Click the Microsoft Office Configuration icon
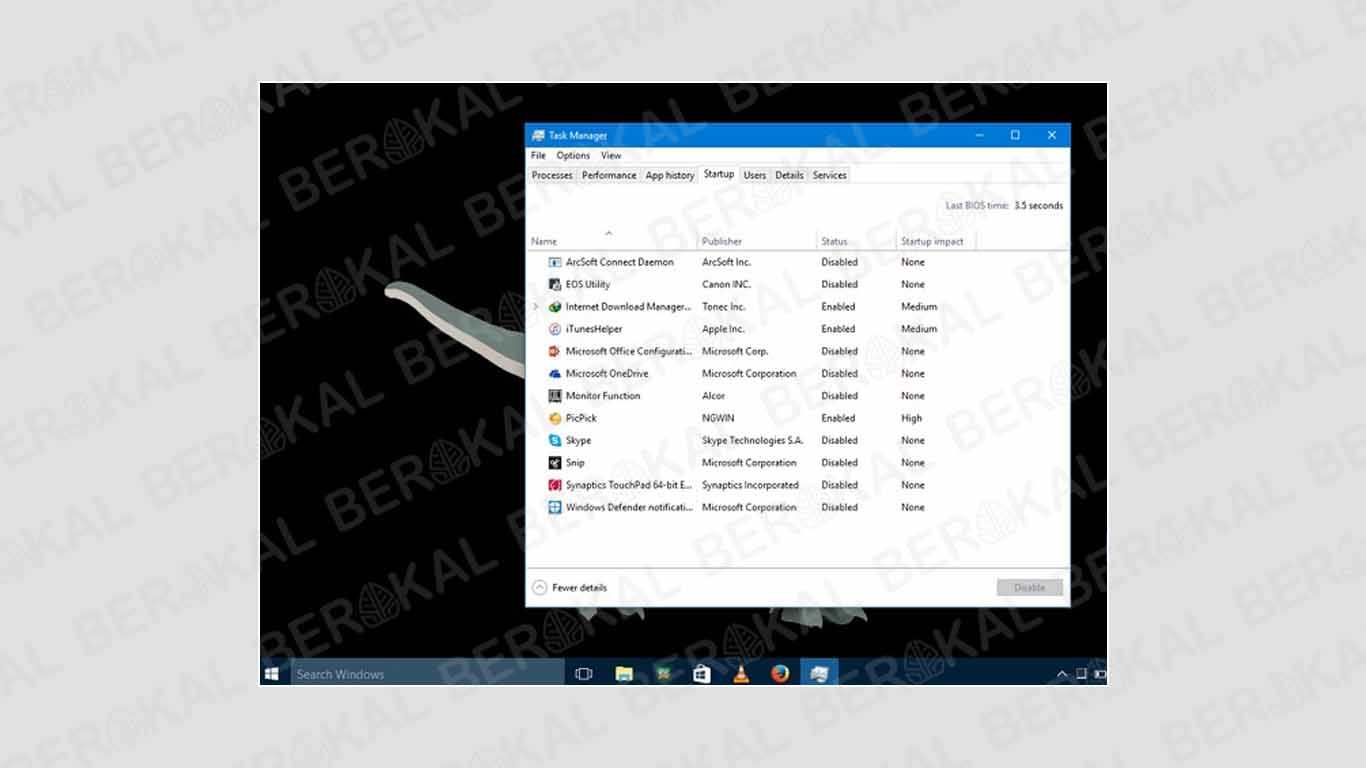This screenshot has height=768, width=1366. pyautogui.click(x=555, y=351)
